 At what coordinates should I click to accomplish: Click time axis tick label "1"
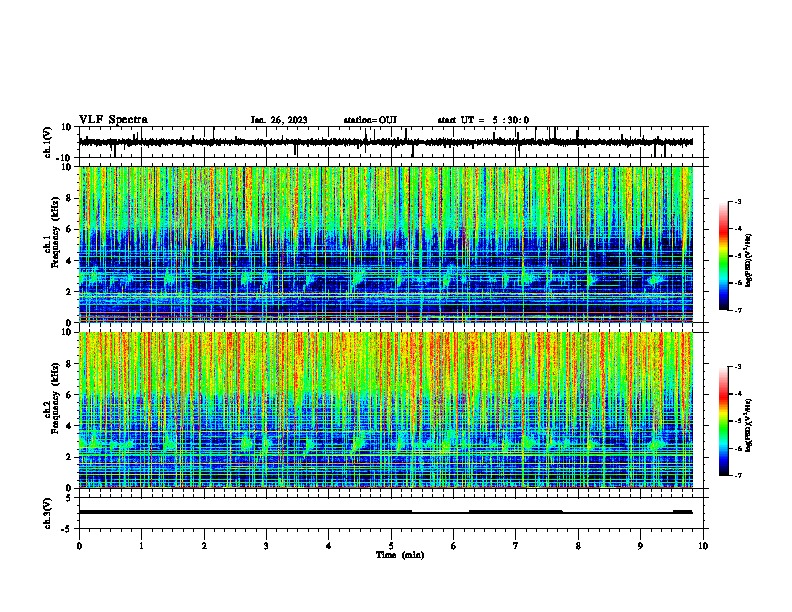[141, 546]
